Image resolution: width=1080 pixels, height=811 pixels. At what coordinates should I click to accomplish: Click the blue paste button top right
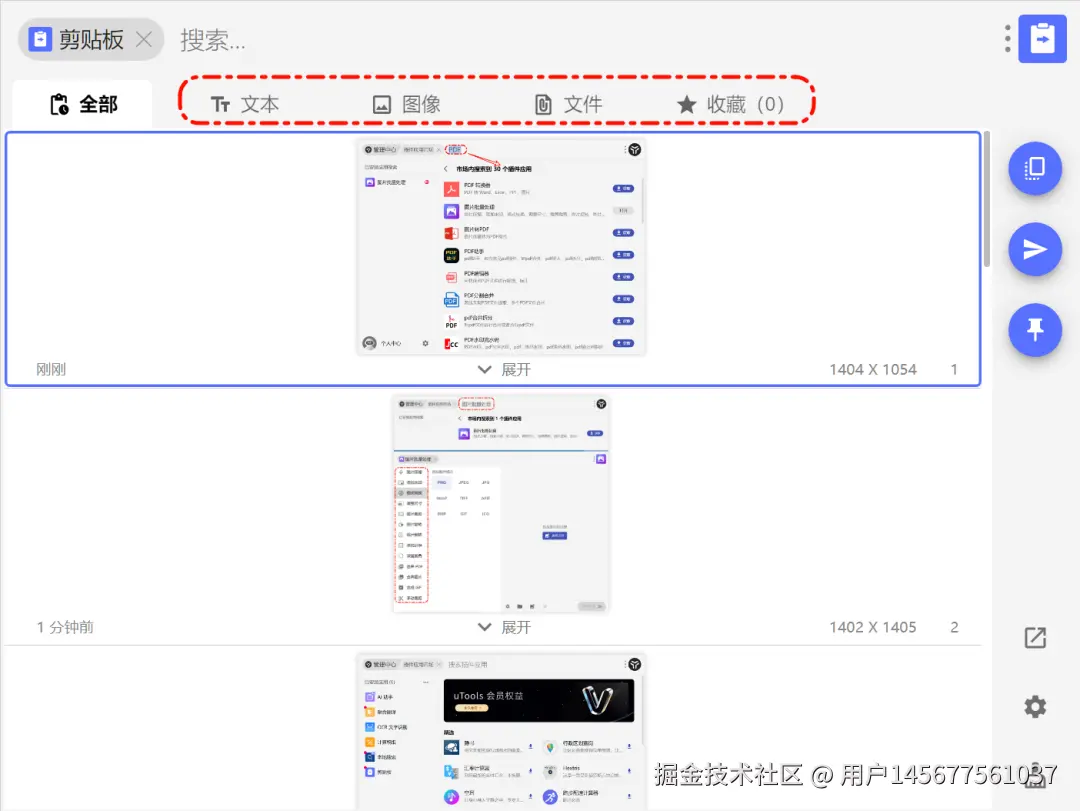[1043, 38]
